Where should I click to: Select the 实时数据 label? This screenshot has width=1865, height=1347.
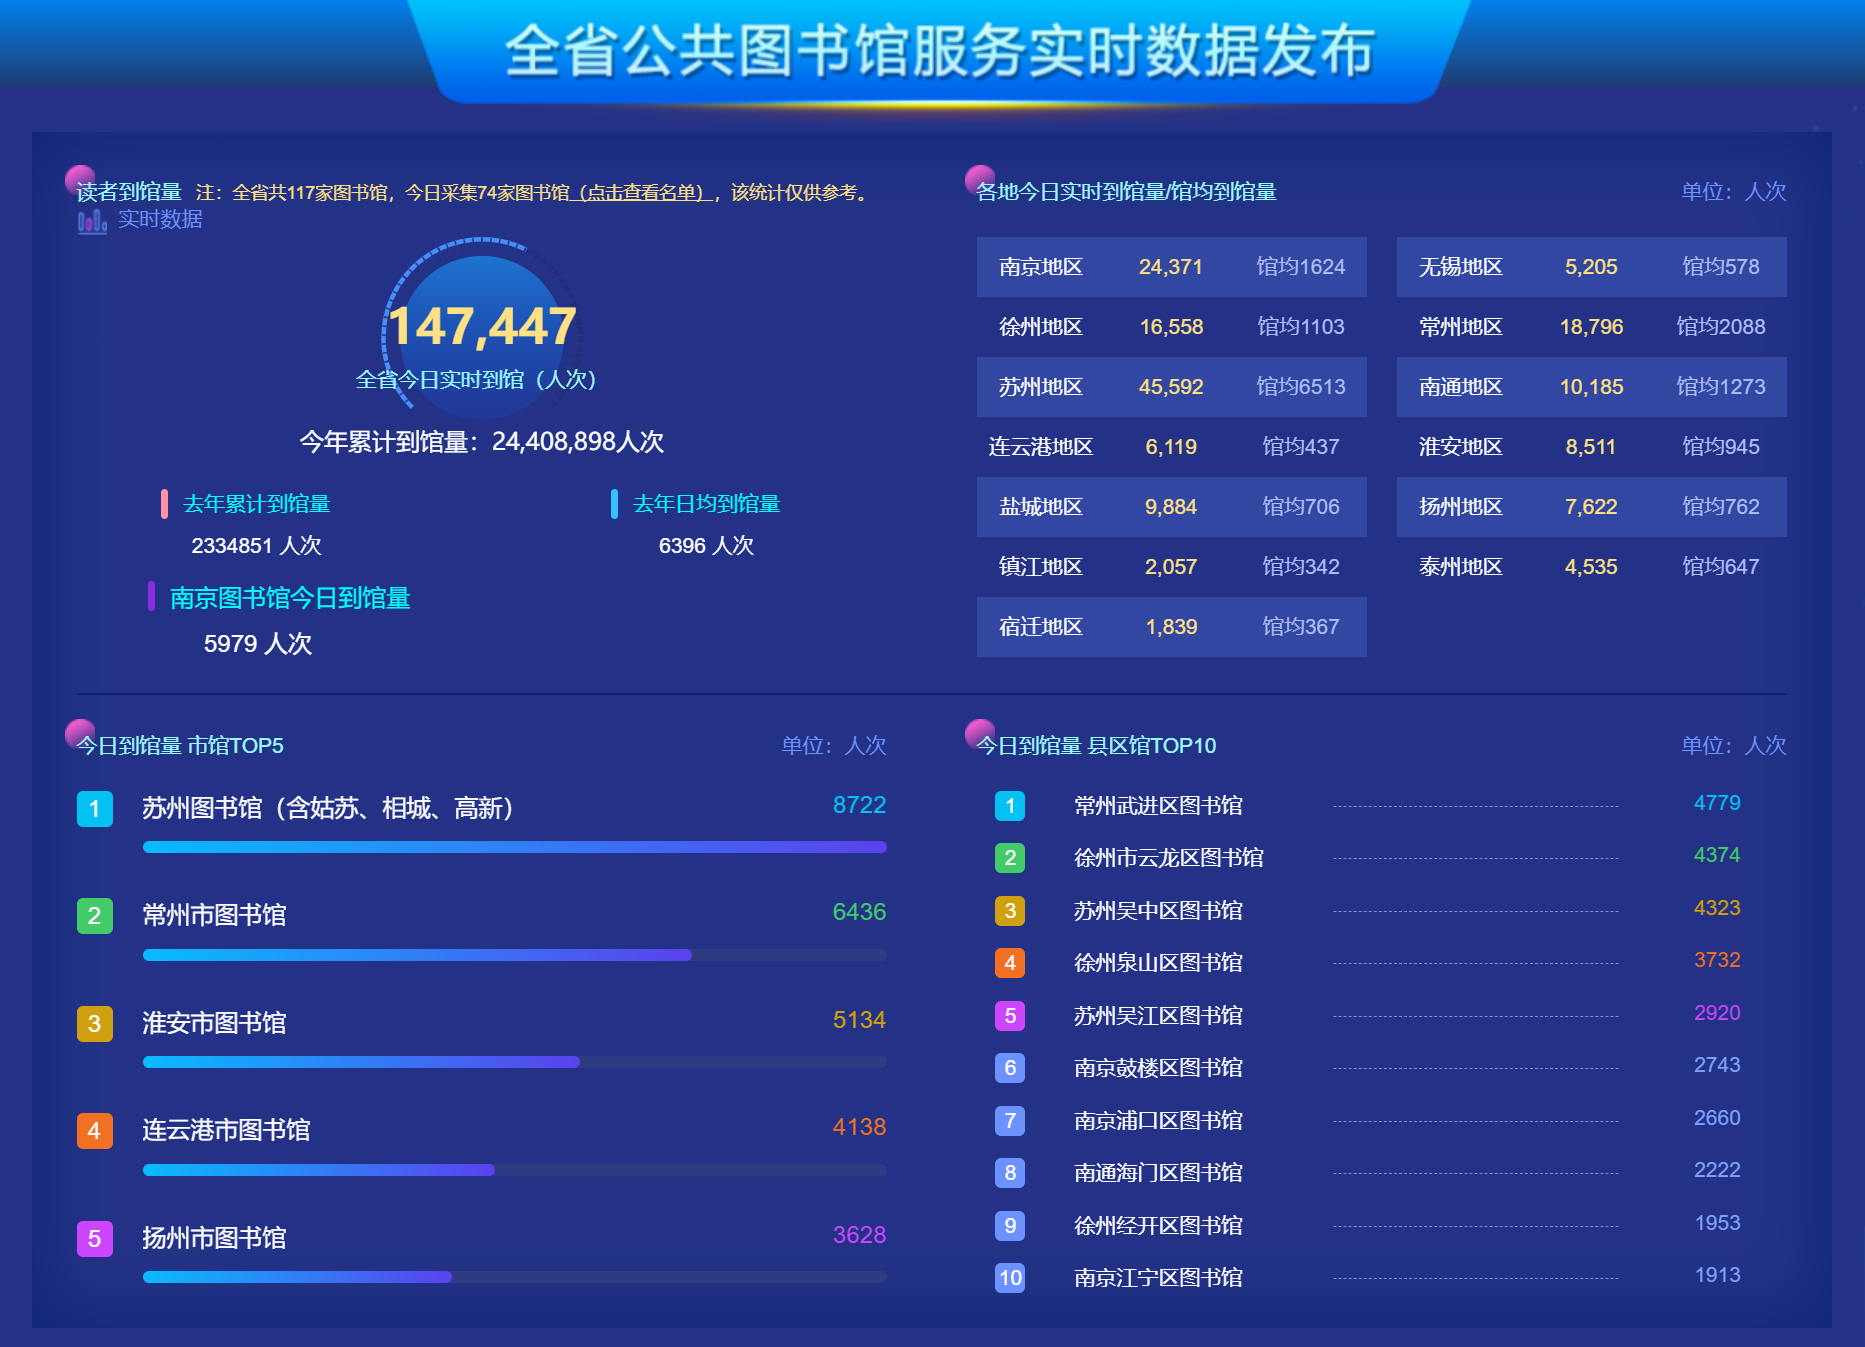click(x=160, y=219)
